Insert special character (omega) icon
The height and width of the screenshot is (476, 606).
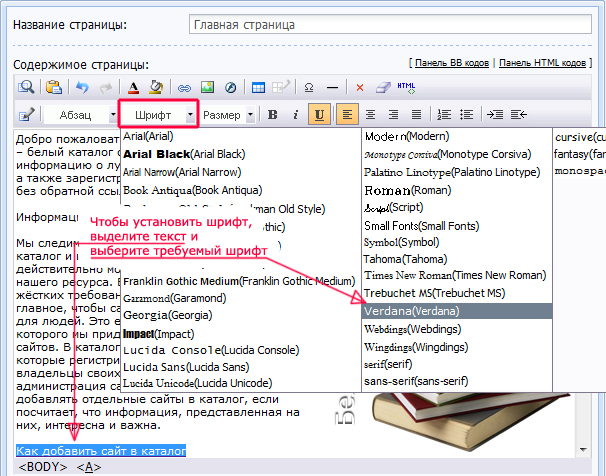[x=309, y=88]
